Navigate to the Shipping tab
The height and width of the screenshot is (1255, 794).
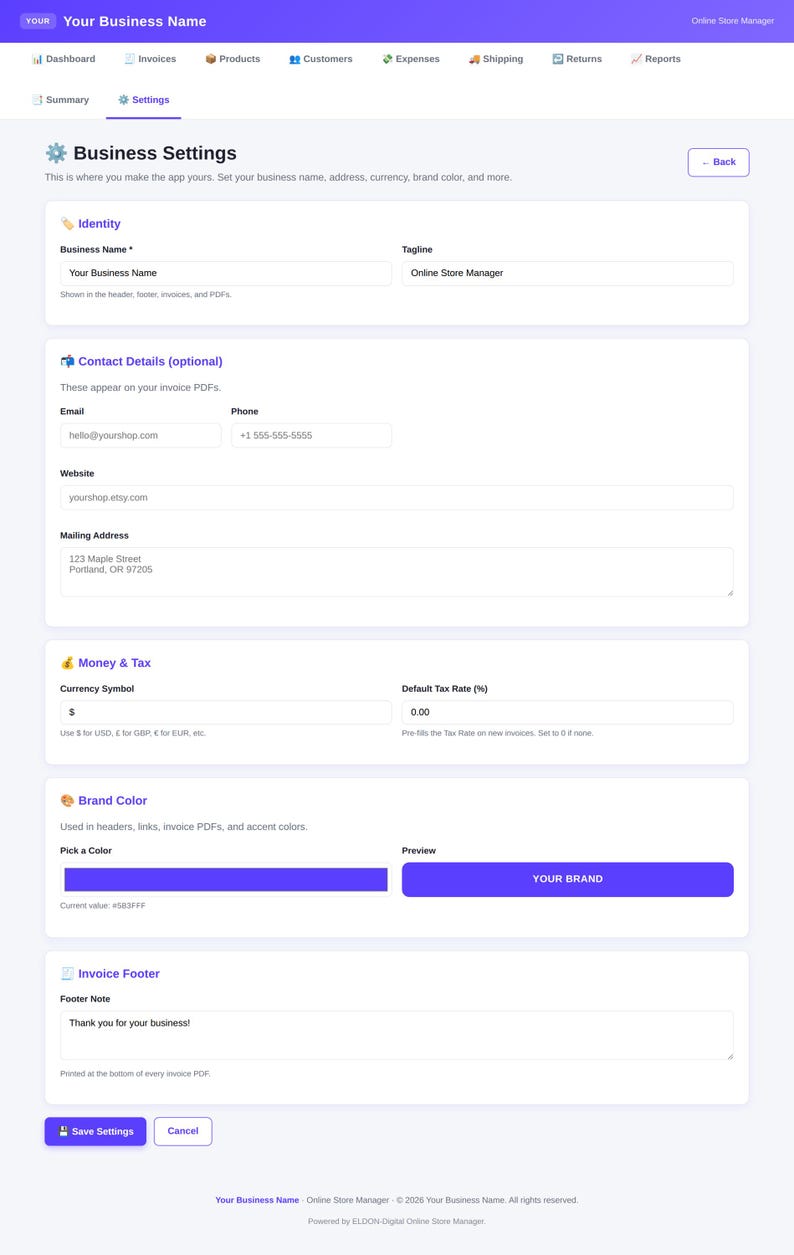tap(496, 59)
